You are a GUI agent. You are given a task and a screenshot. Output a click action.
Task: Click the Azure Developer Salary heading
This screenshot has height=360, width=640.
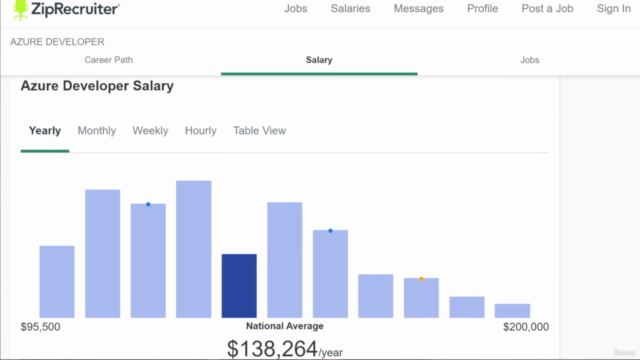pos(97,86)
